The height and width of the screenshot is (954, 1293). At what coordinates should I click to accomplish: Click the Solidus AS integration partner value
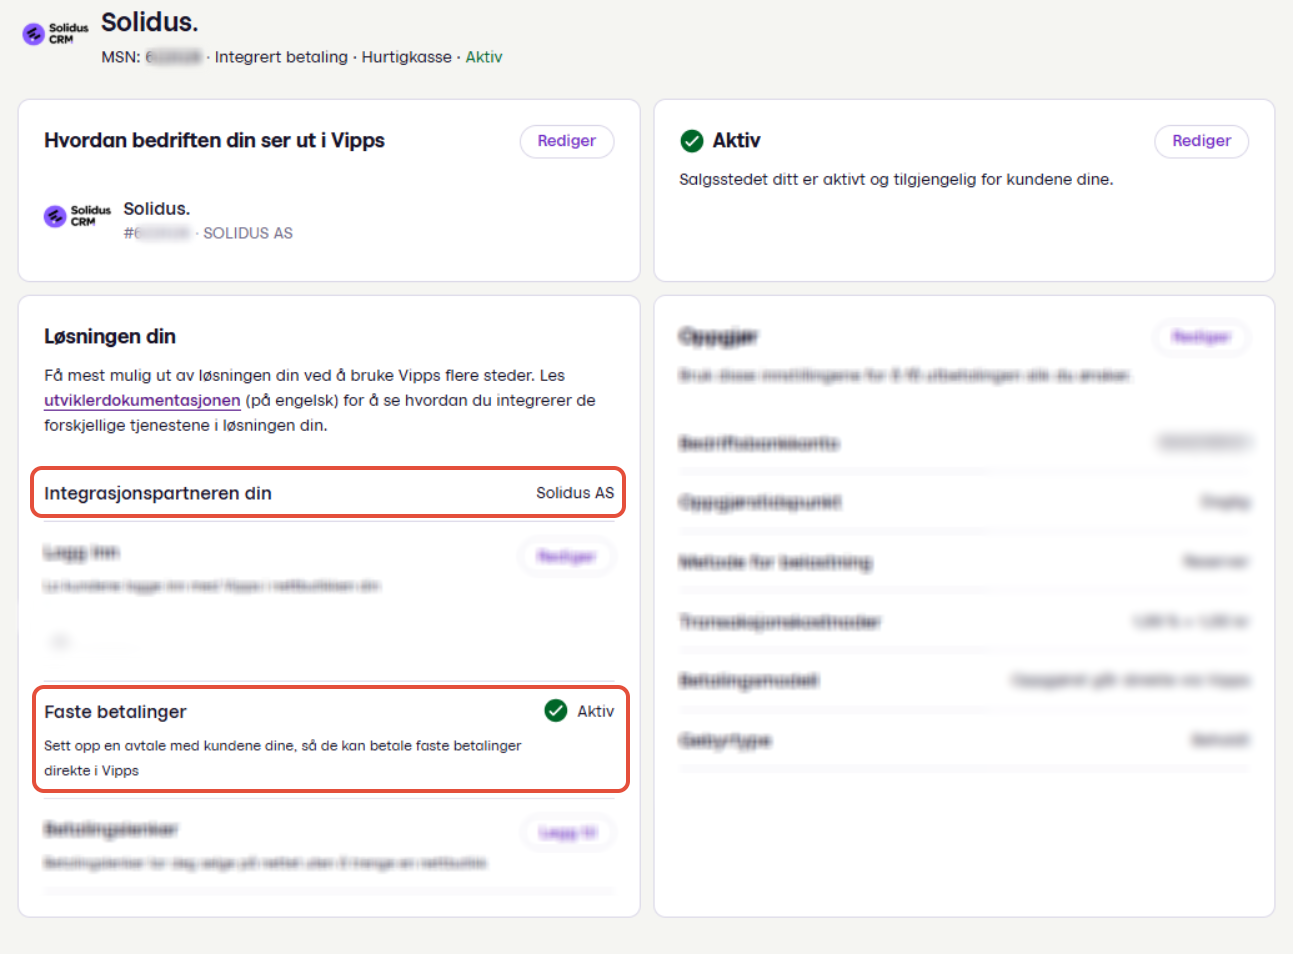point(575,493)
